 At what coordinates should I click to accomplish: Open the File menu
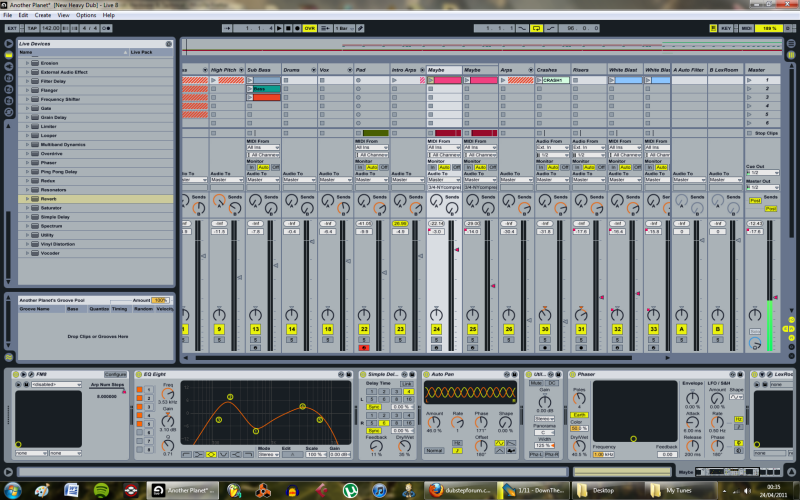tap(8, 15)
